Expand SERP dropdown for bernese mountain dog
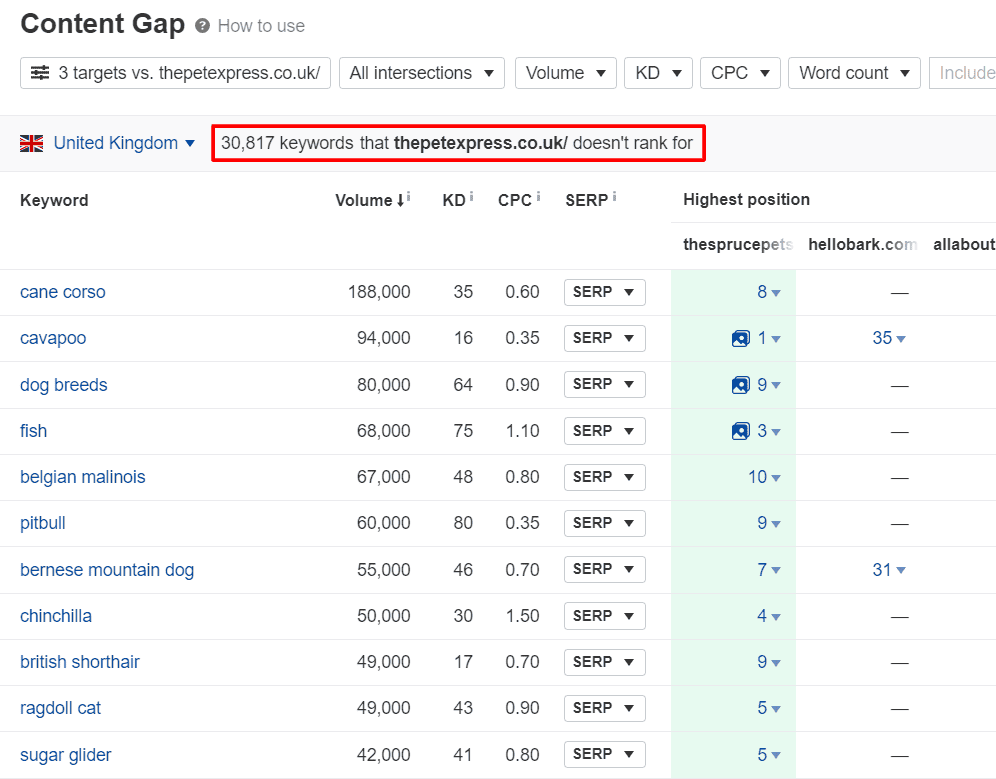 click(605, 569)
